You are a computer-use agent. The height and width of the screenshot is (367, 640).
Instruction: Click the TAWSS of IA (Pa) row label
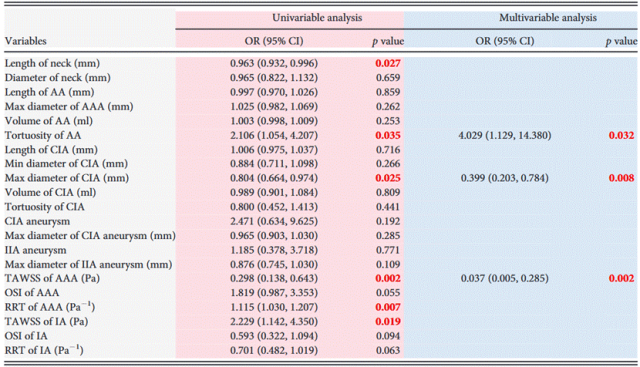(x=47, y=322)
